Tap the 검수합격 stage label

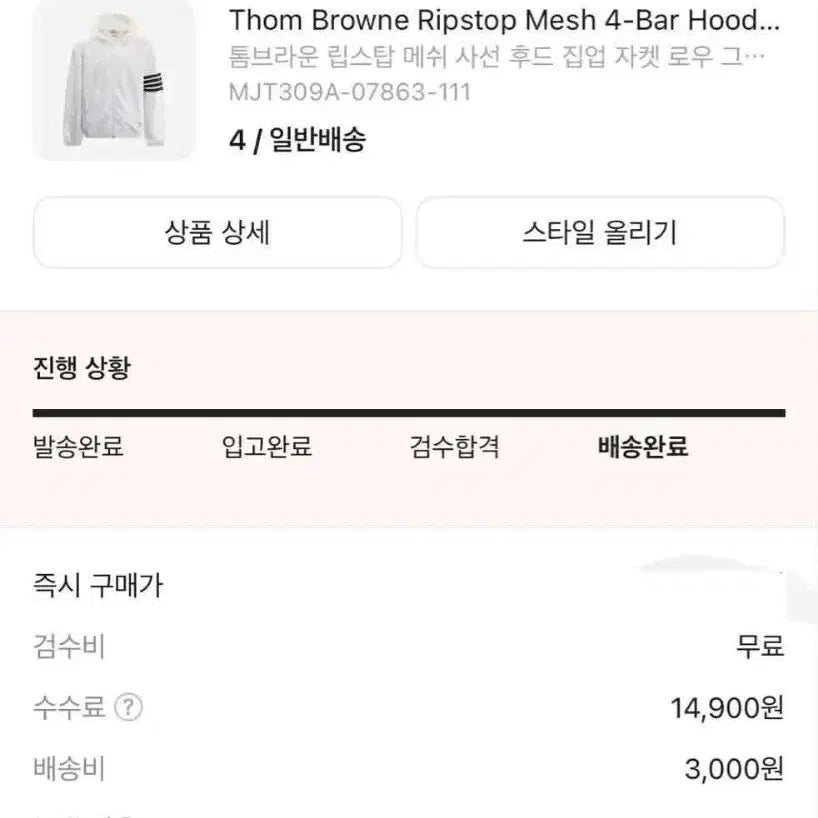tap(452, 448)
